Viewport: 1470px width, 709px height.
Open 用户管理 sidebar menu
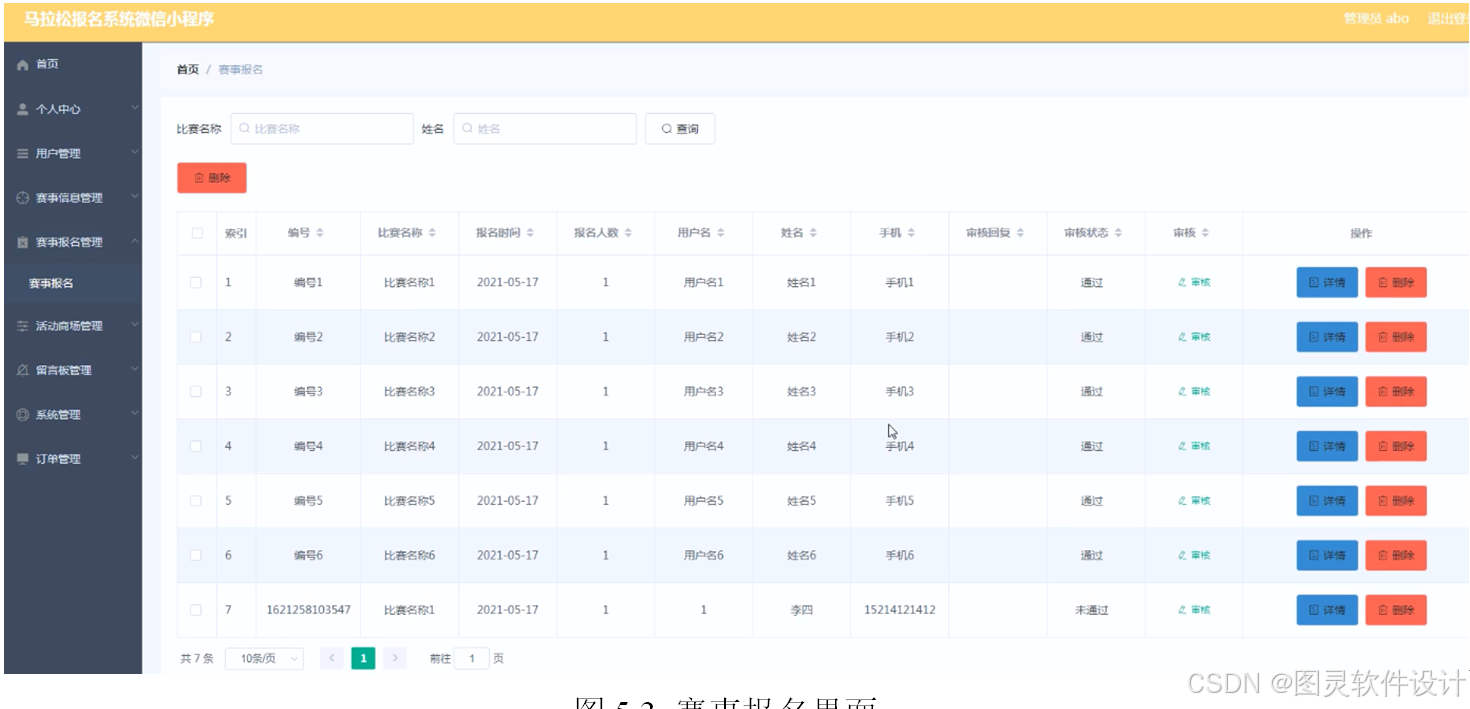[72, 154]
